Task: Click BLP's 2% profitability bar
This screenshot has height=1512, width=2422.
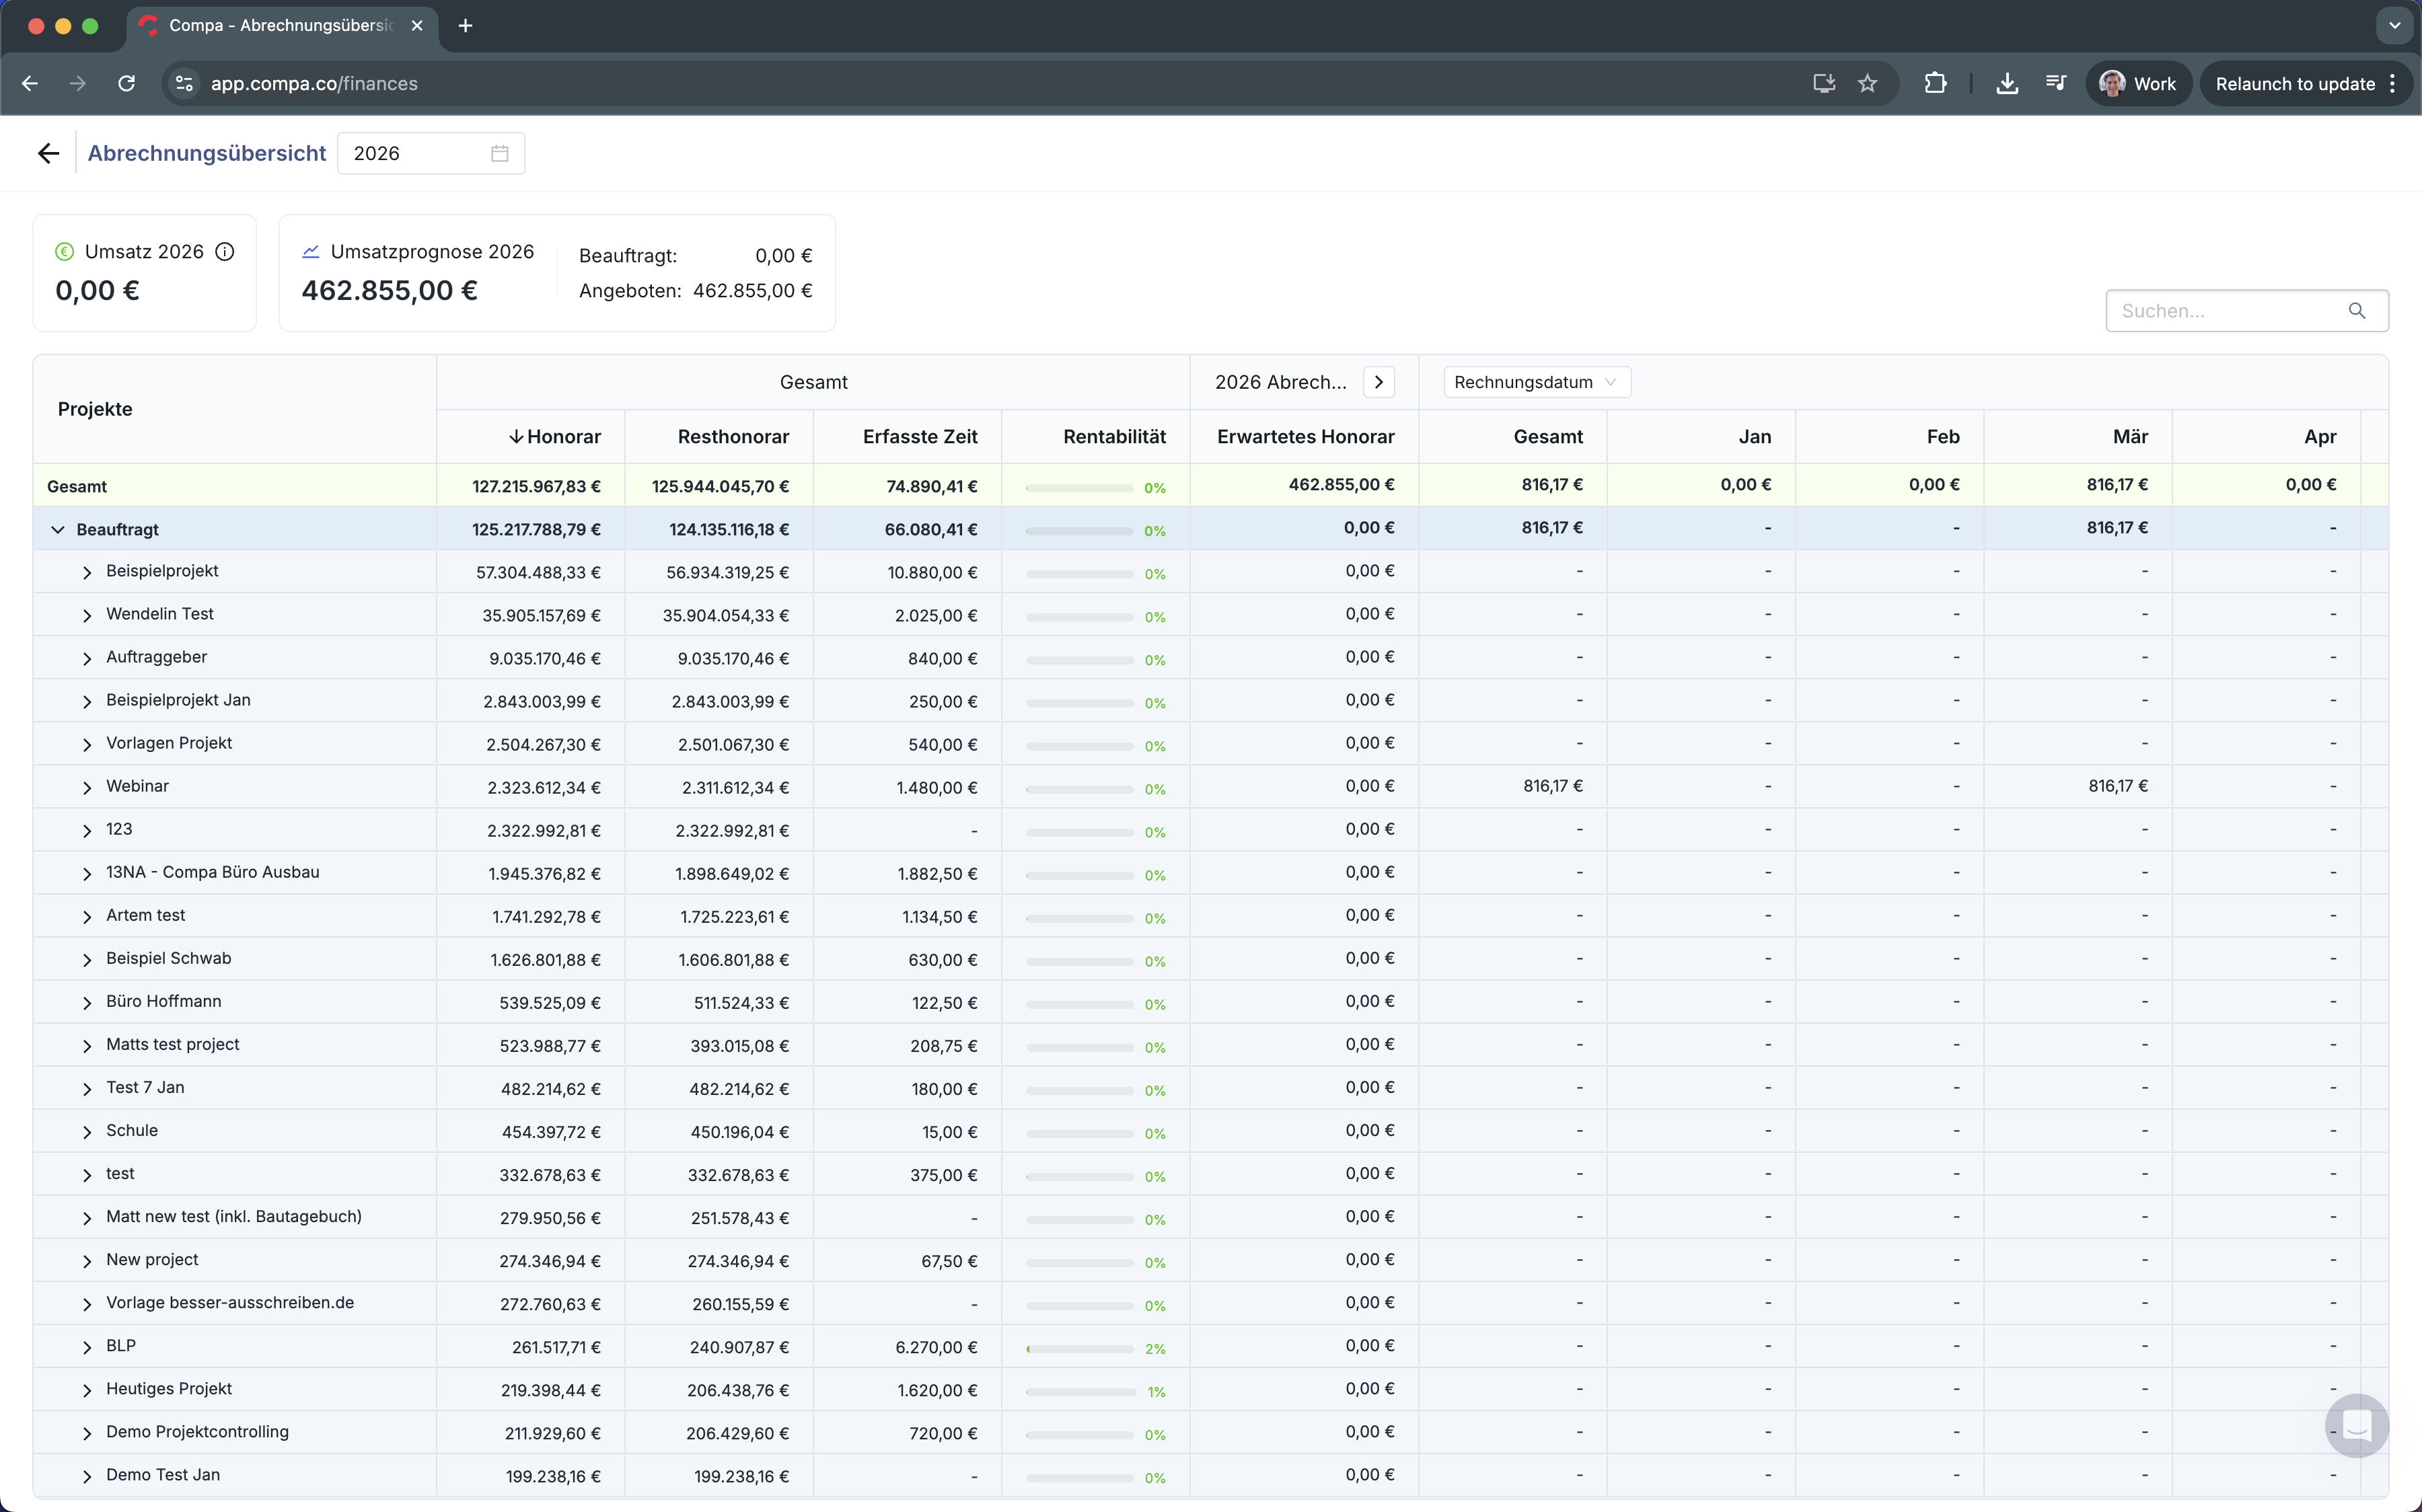Action: tap(1080, 1348)
